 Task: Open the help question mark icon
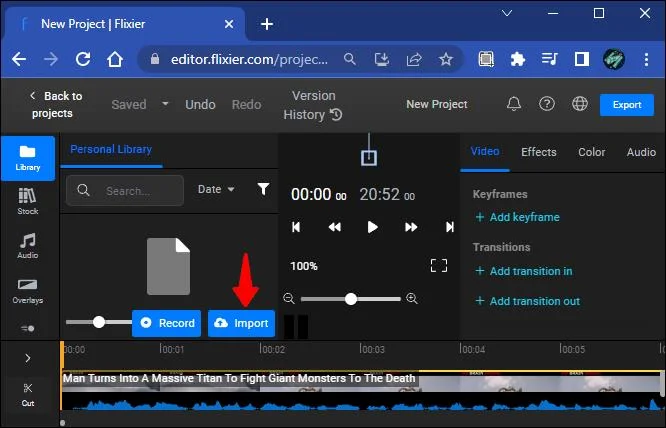[547, 103]
